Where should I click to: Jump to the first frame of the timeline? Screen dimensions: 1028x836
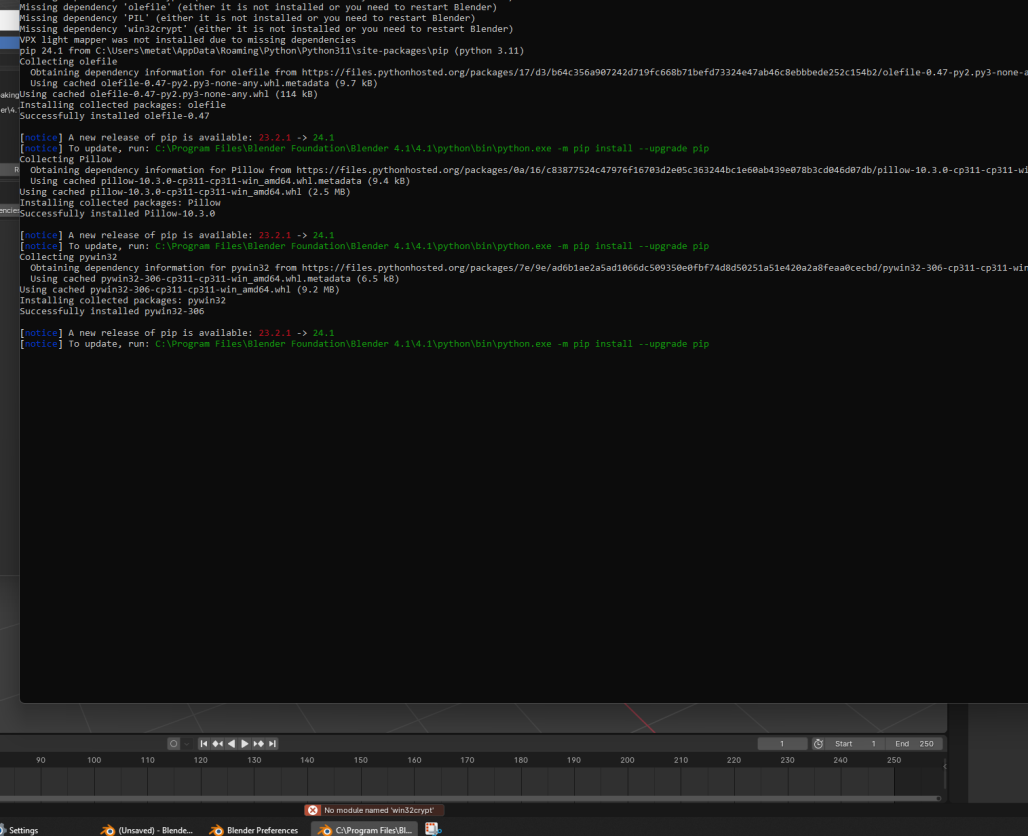tap(204, 743)
